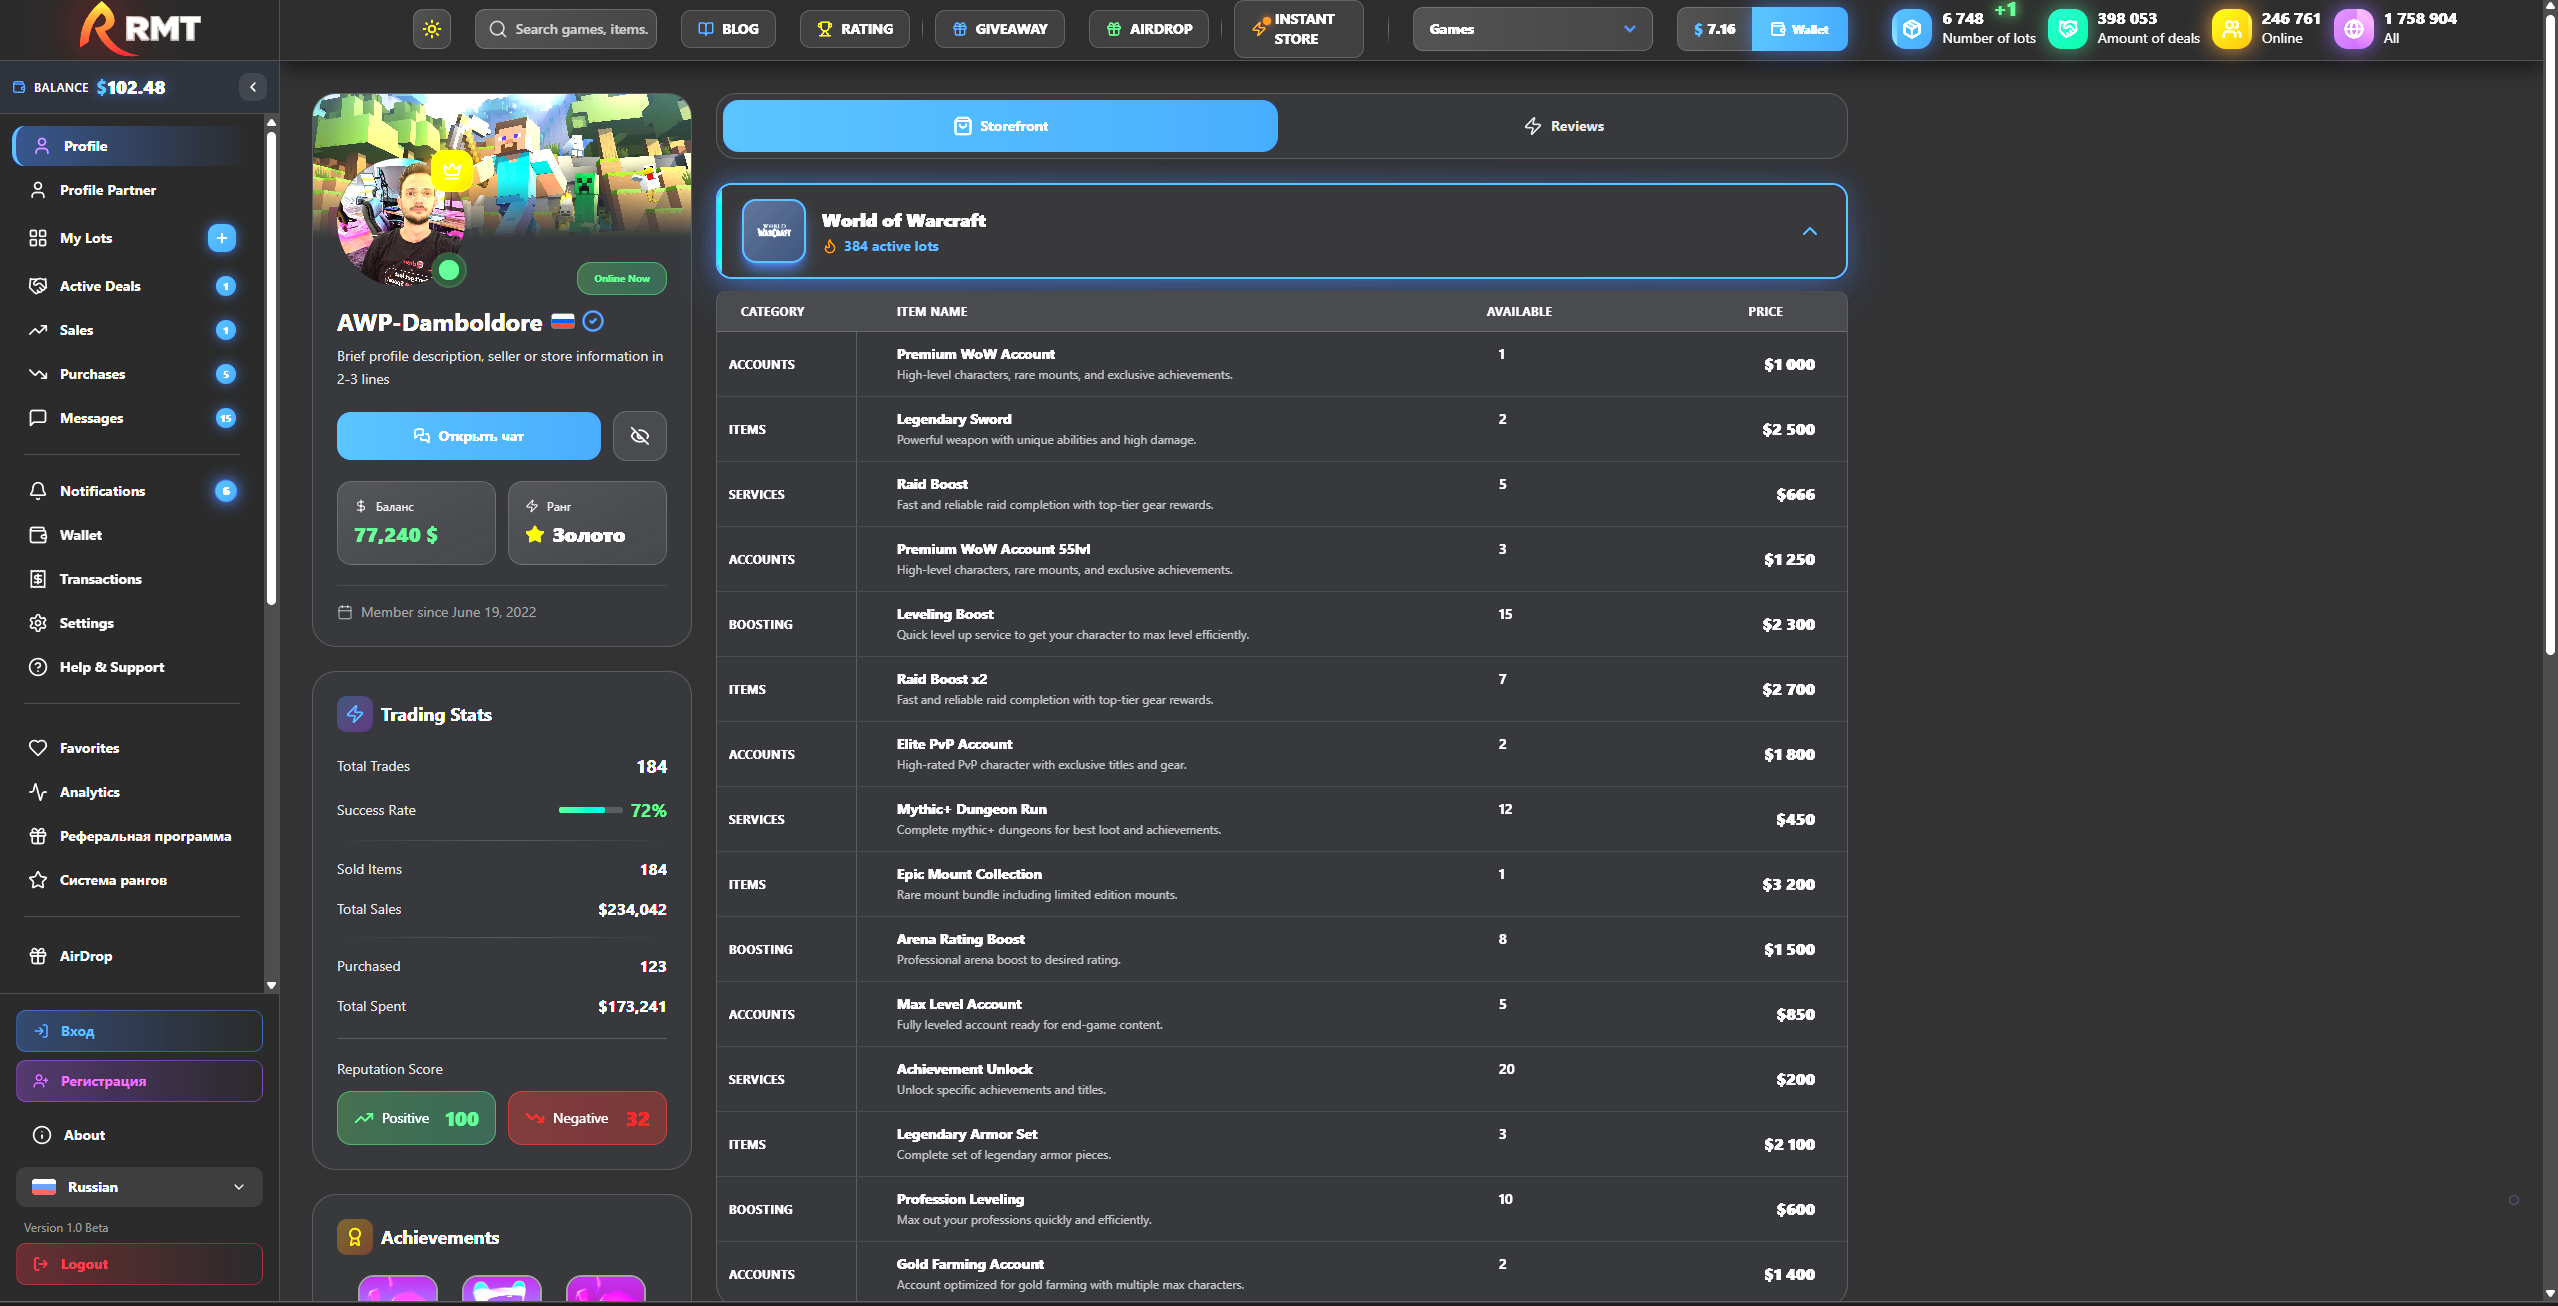Screen dimensions: 2558x1306
Task: Open the AIRDROP top menu
Action: pos(1148,29)
